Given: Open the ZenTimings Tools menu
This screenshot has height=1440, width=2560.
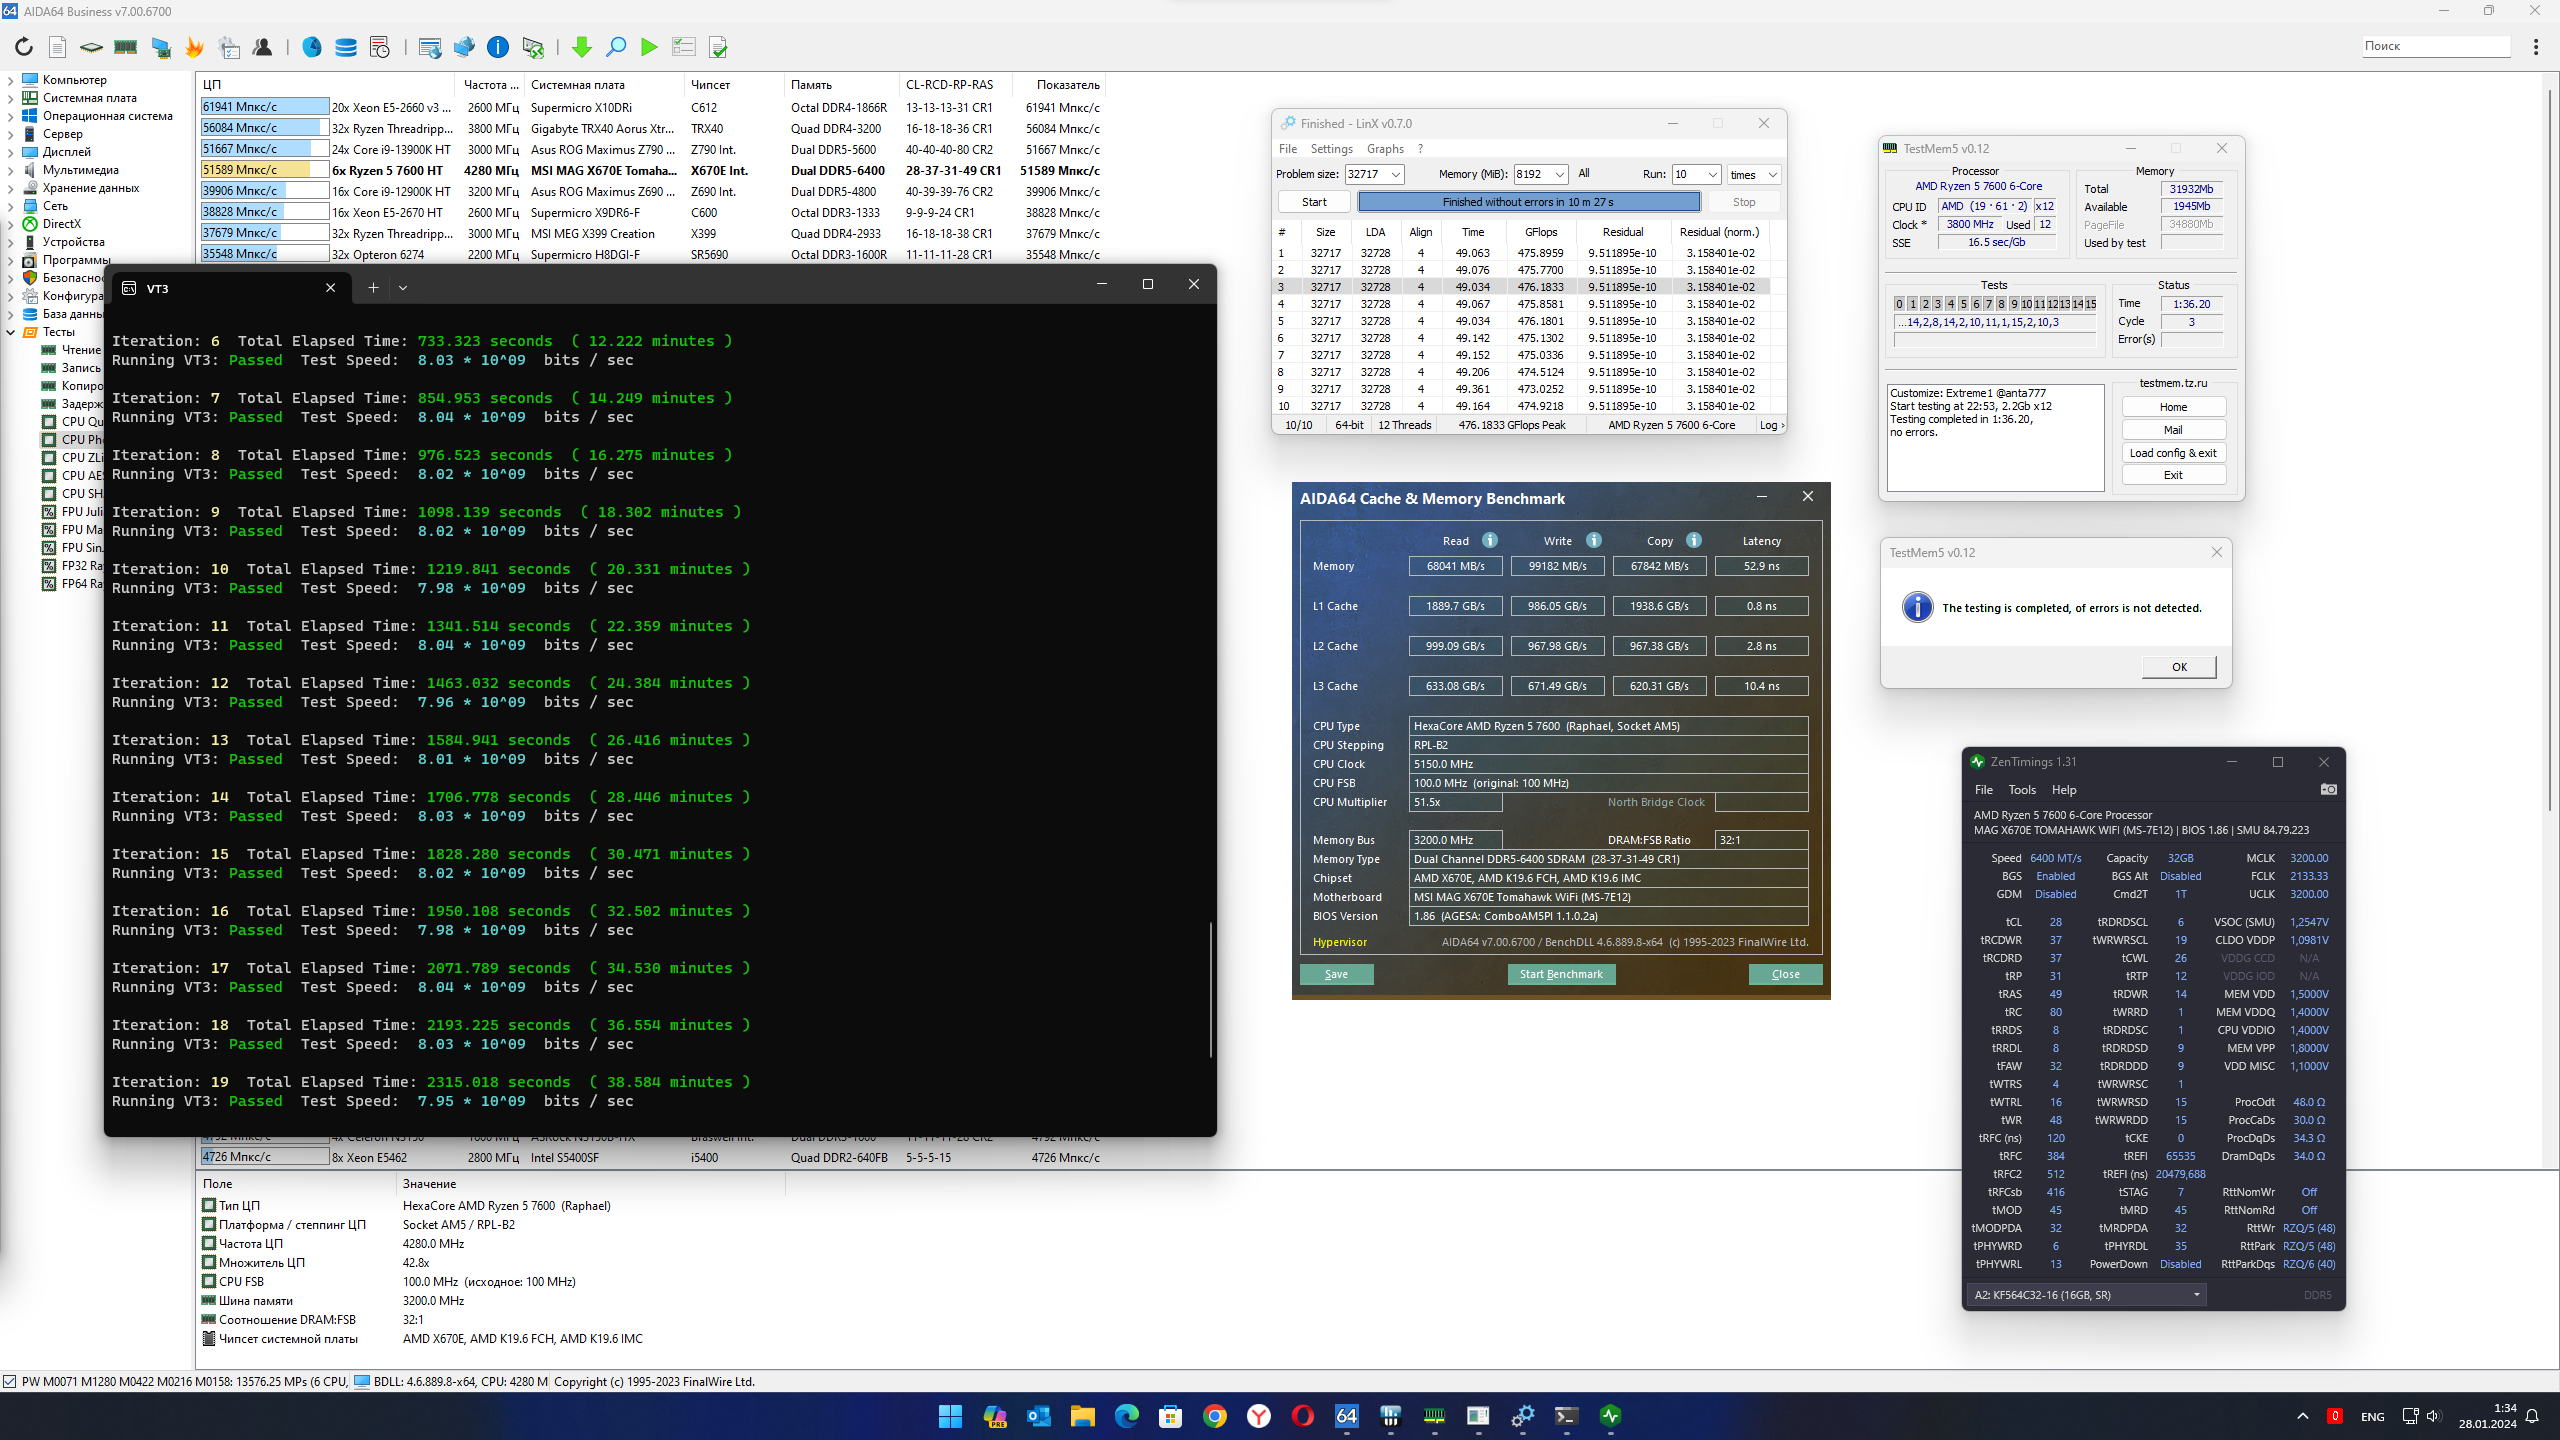Looking at the screenshot, I should [2021, 789].
